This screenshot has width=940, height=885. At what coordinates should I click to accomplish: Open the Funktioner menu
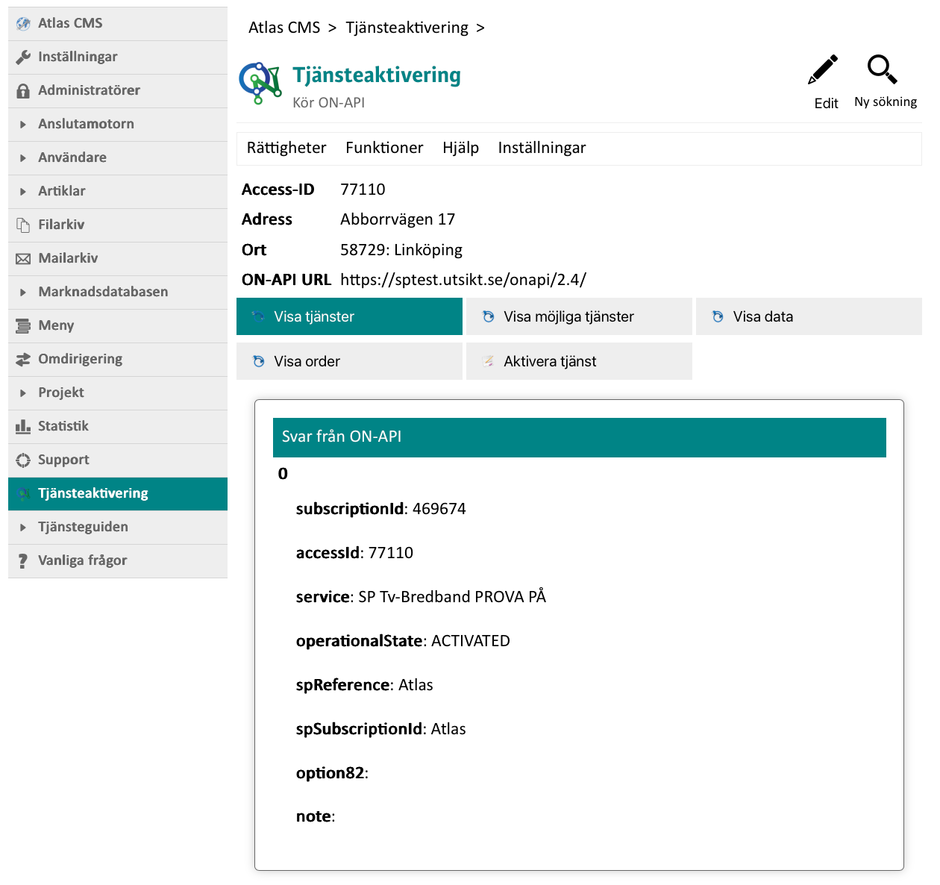pyautogui.click(x=384, y=148)
